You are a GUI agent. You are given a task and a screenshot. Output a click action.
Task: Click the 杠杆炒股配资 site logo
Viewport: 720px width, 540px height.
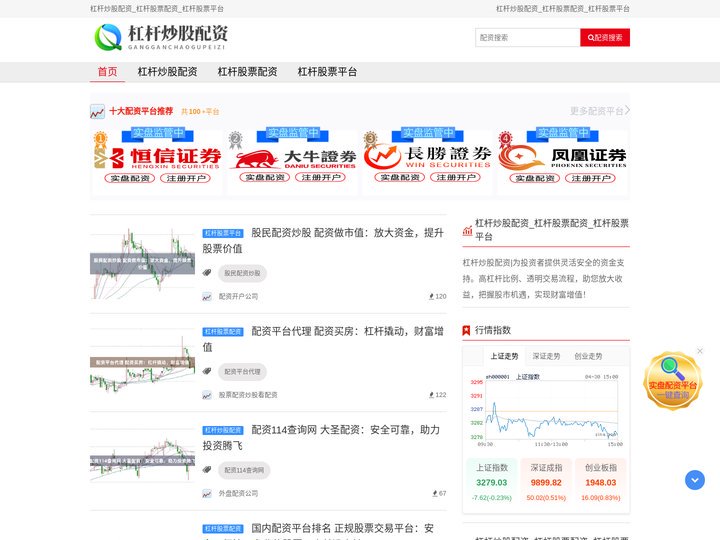coord(161,37)
